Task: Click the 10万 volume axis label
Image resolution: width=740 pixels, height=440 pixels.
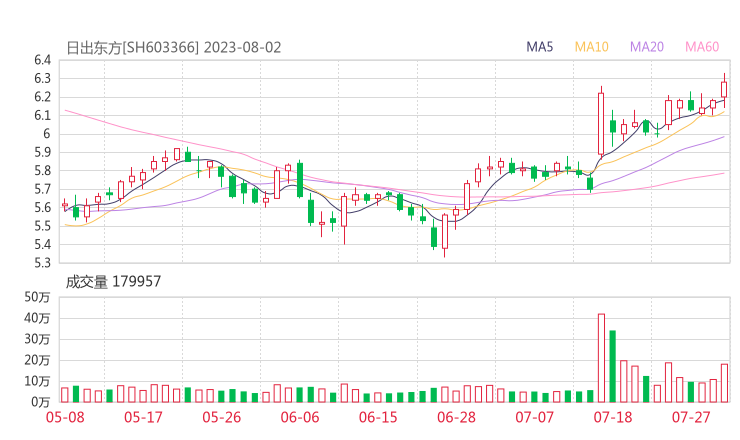Action: (37, 381)
